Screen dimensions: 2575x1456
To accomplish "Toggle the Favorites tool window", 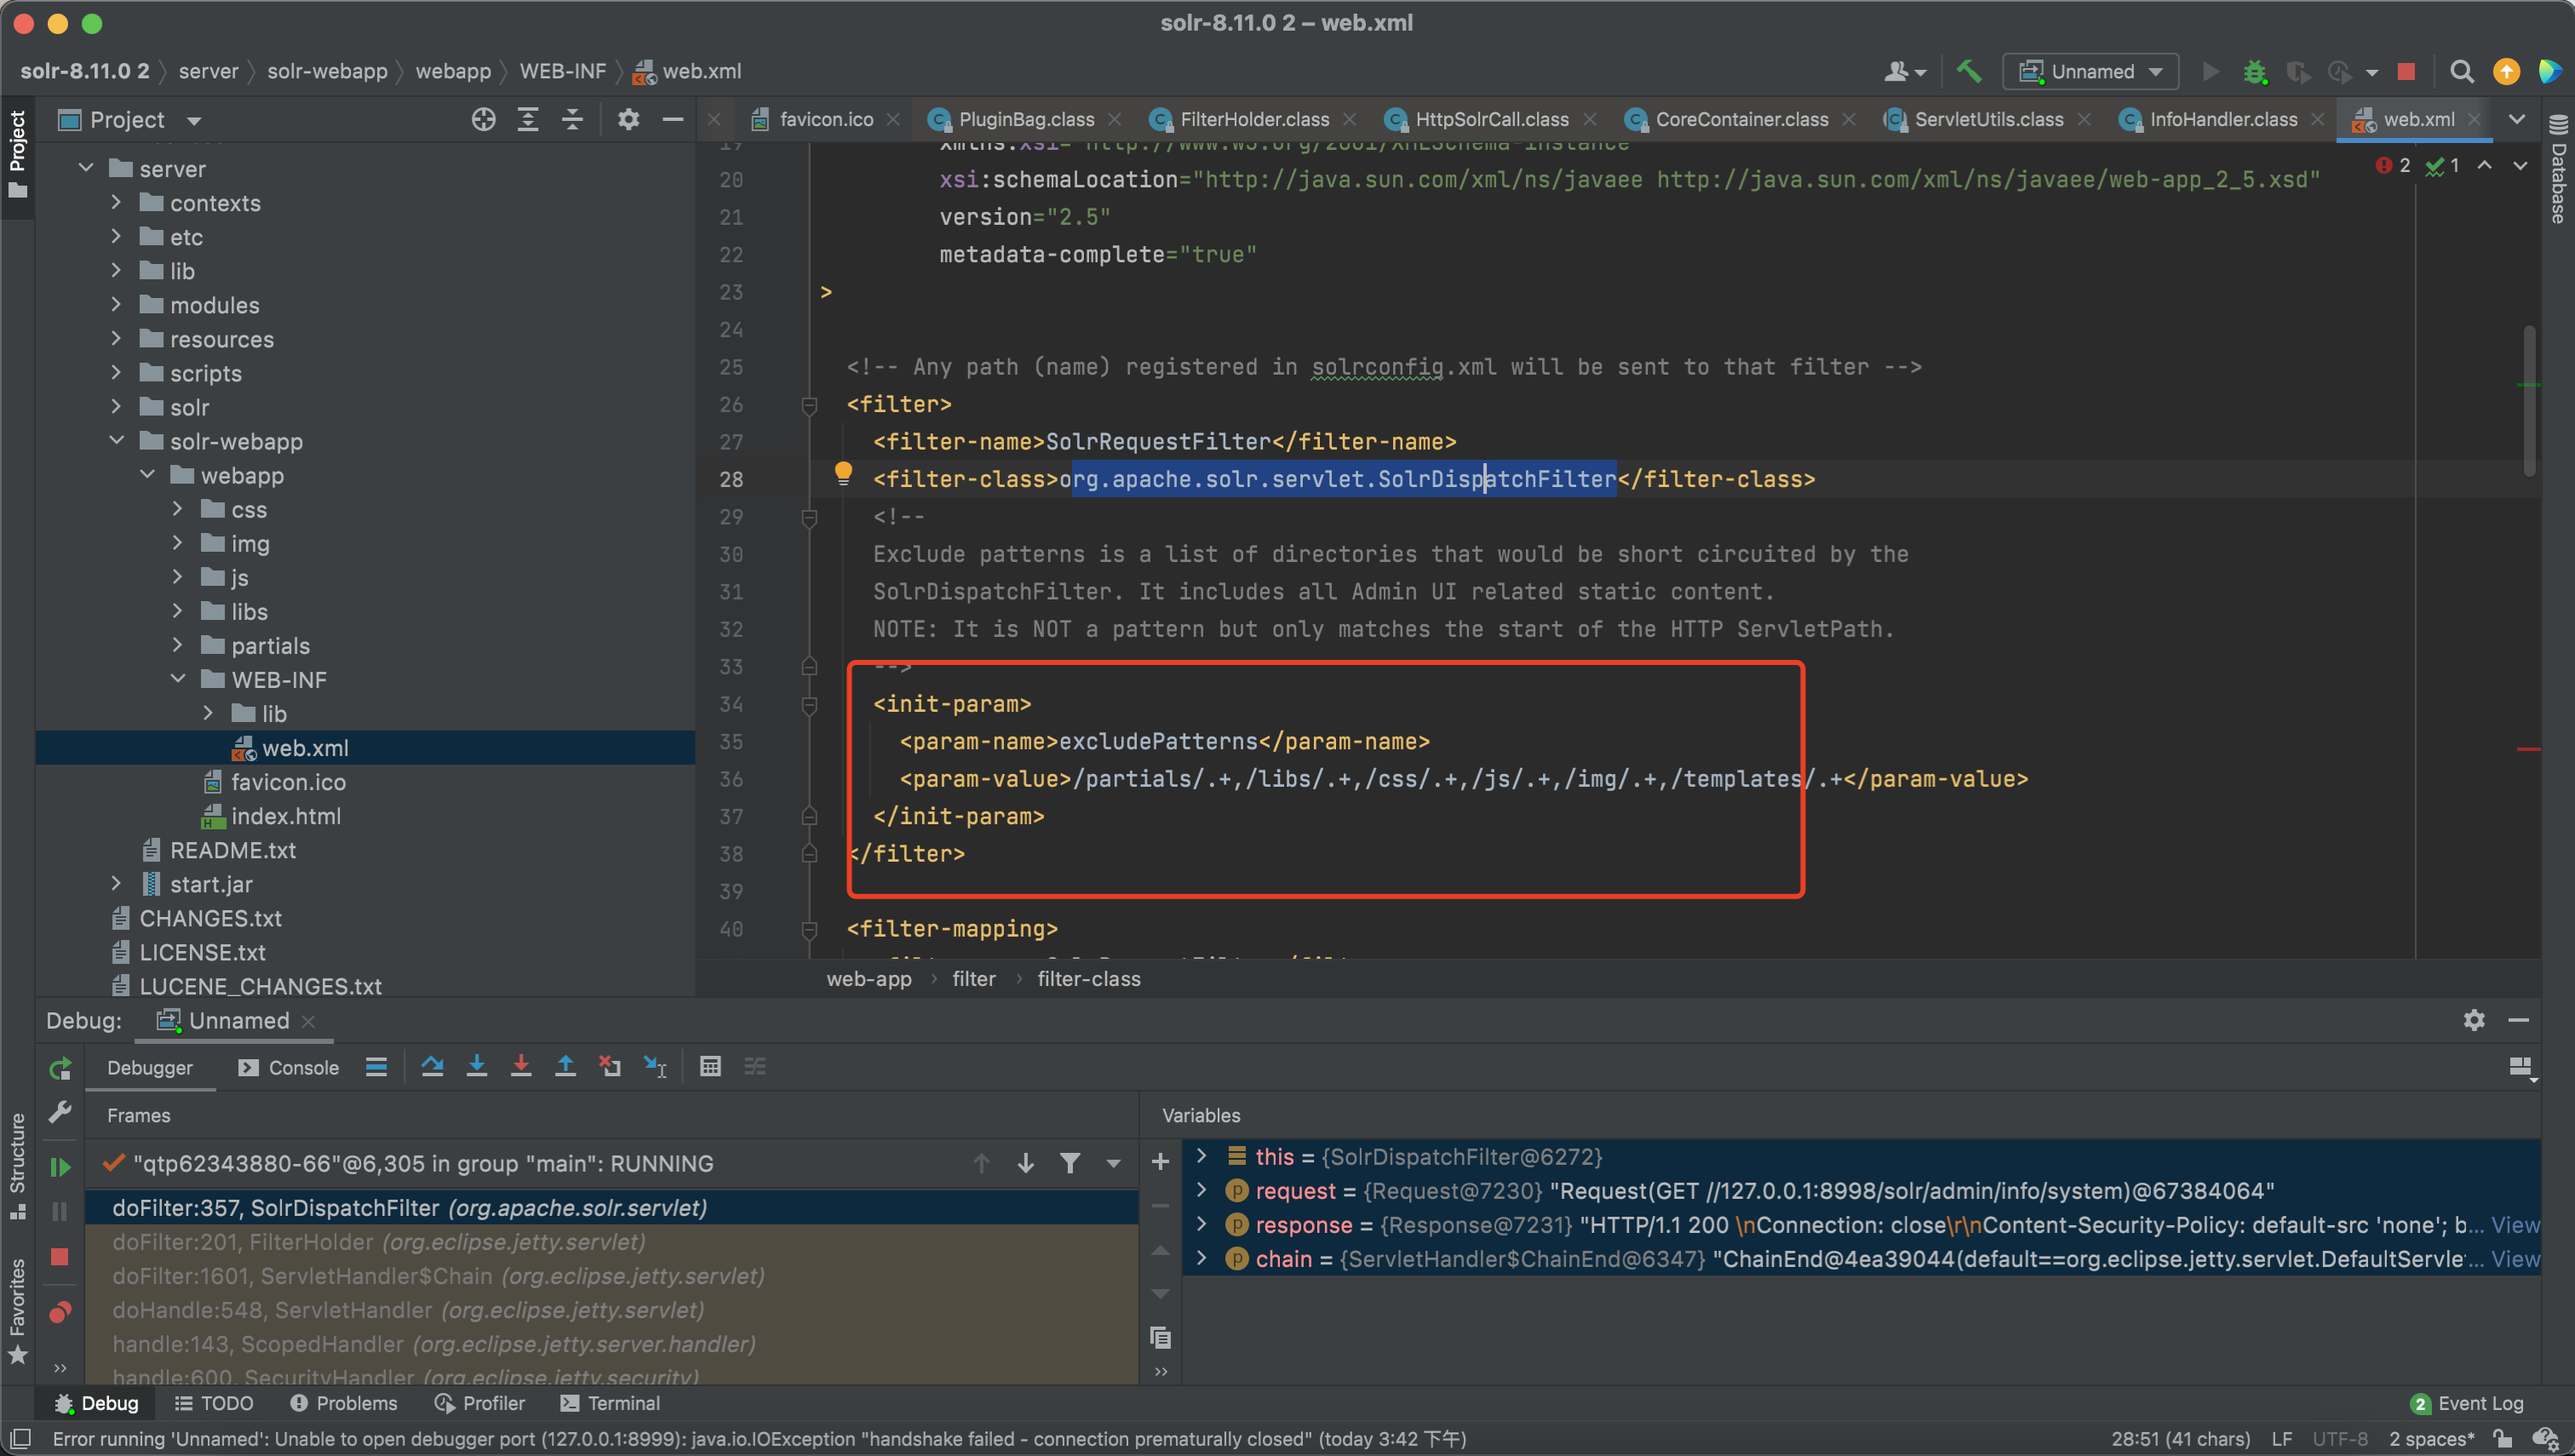I will click(x=17, y=1311).
